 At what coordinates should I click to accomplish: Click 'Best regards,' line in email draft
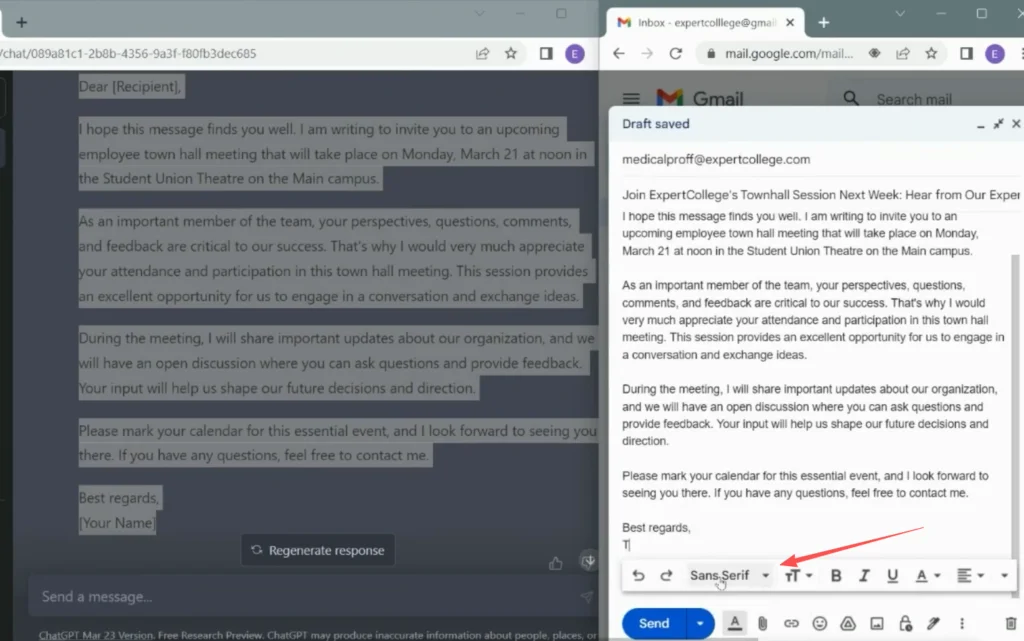tap(656, 527)
